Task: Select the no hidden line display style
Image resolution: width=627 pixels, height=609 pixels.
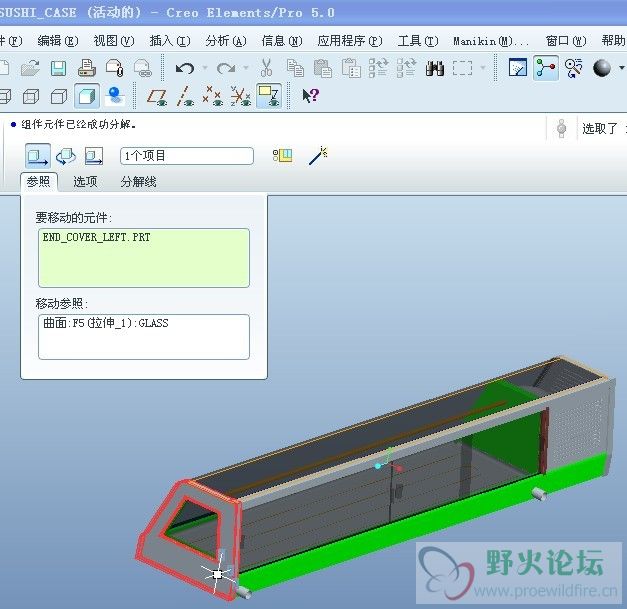Action: tap(59, 96)
